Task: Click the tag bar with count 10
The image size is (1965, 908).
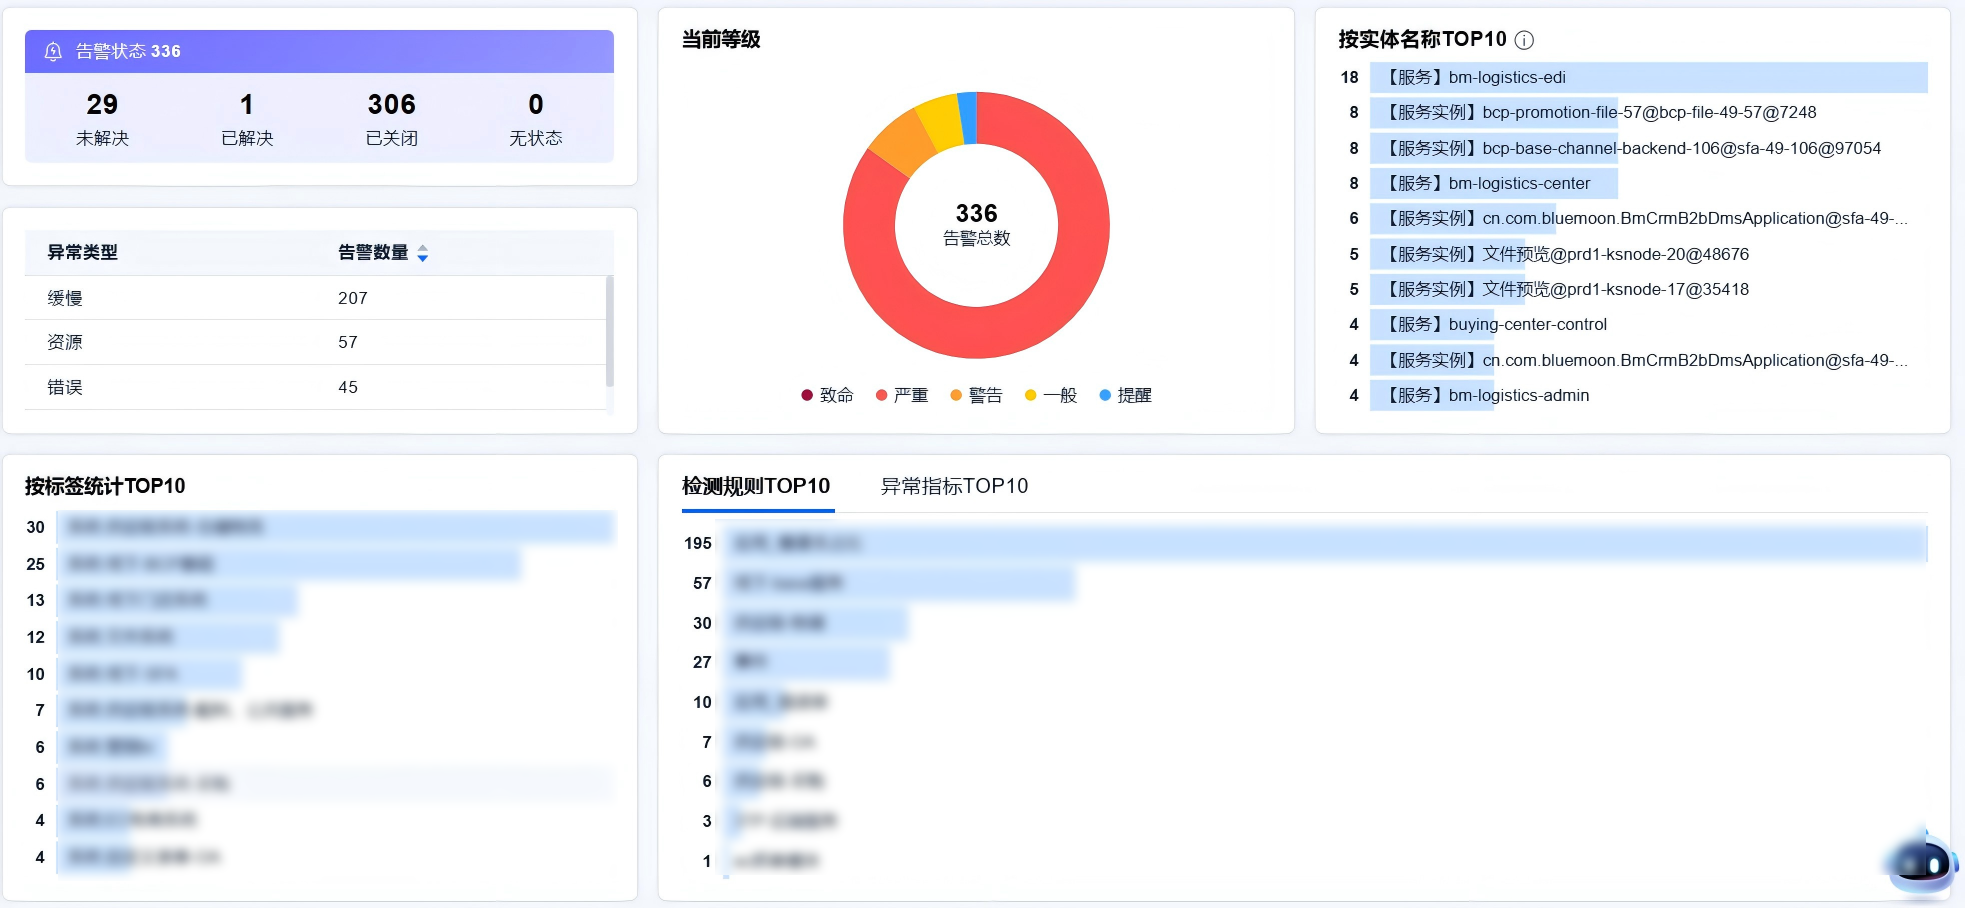Action: tap(149, 674)
